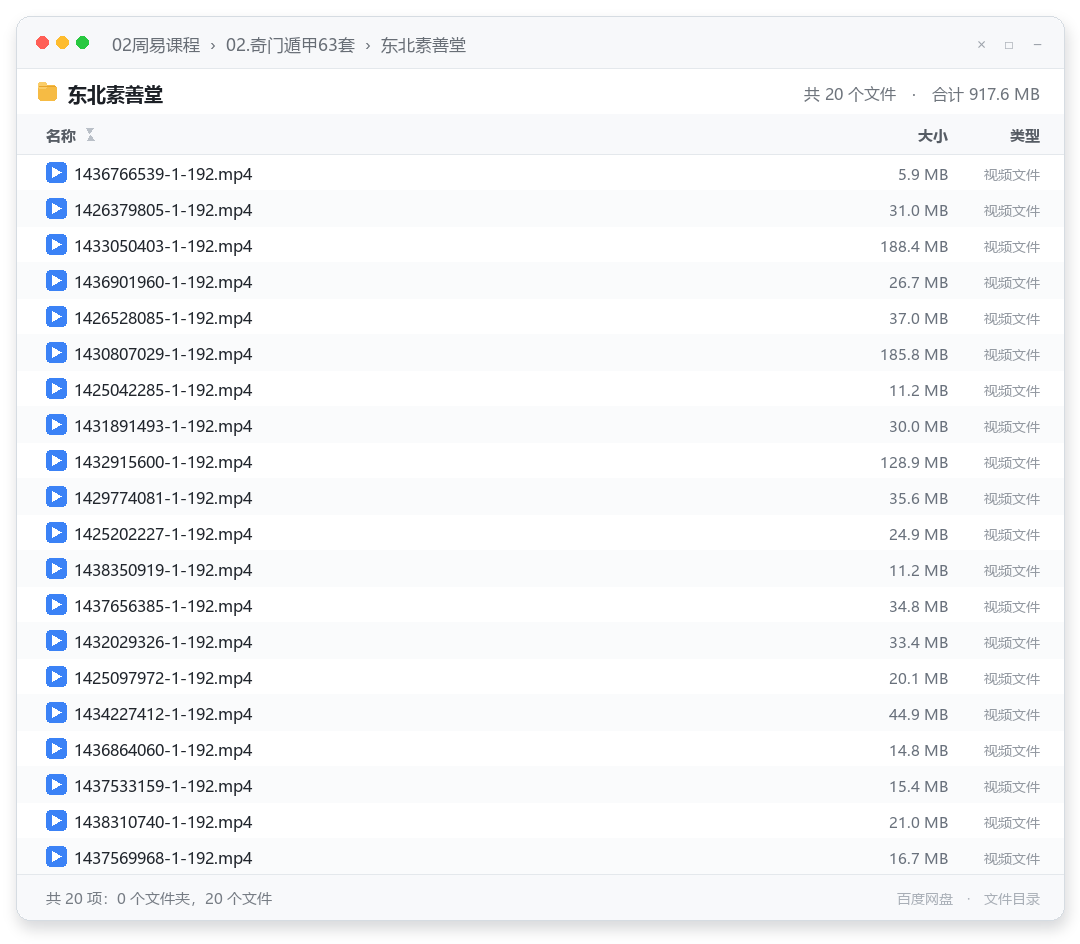Select file name 1425042285-1-192.mp4

click(x=163, y=390)
